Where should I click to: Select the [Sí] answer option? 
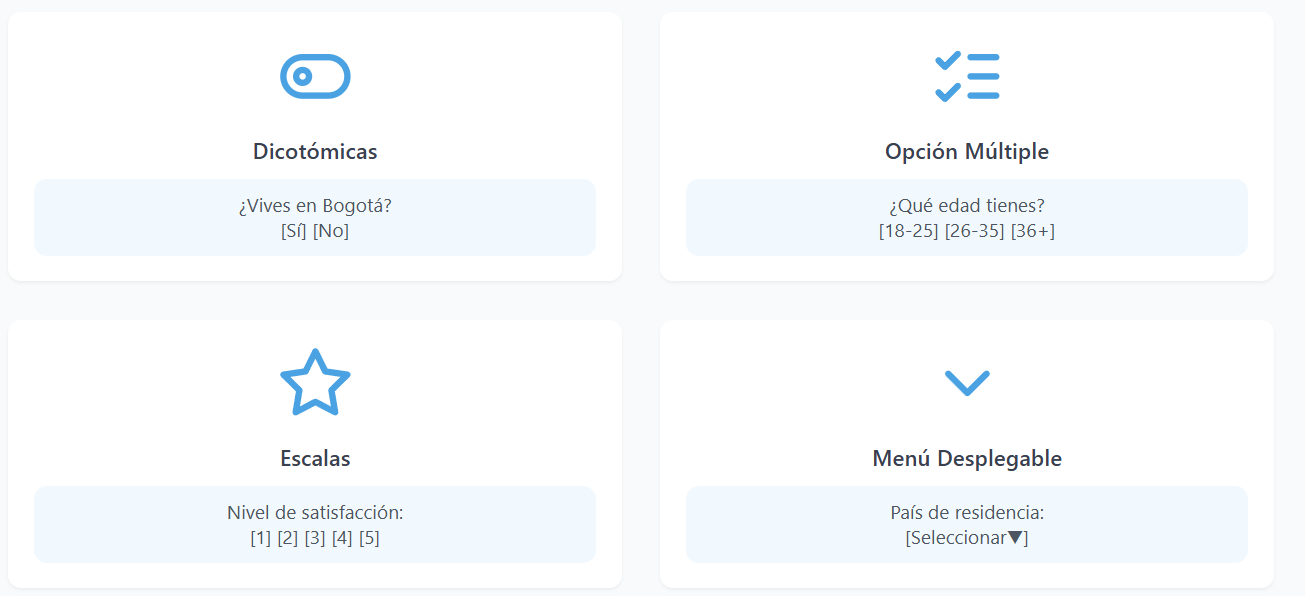(294, 231)
